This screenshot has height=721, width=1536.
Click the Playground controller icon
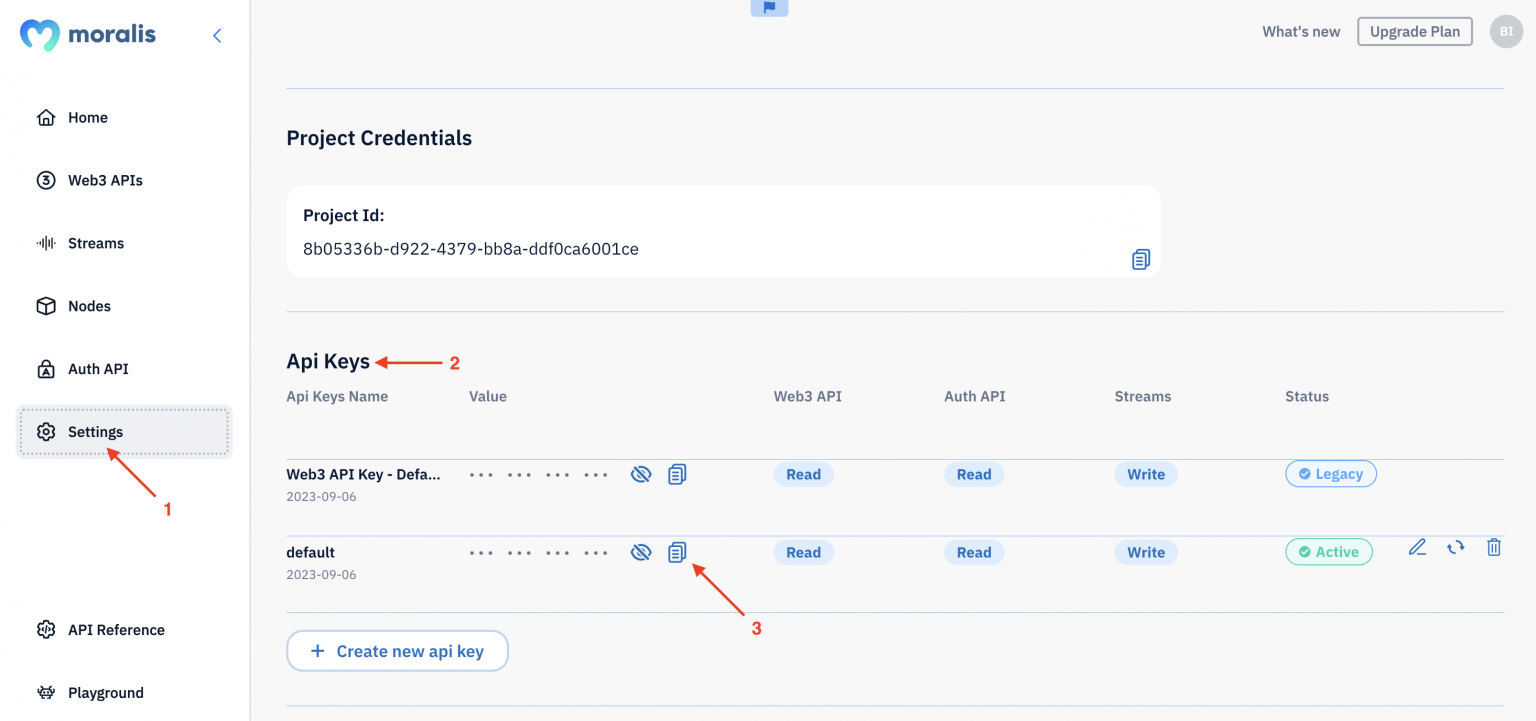[46, 693]
